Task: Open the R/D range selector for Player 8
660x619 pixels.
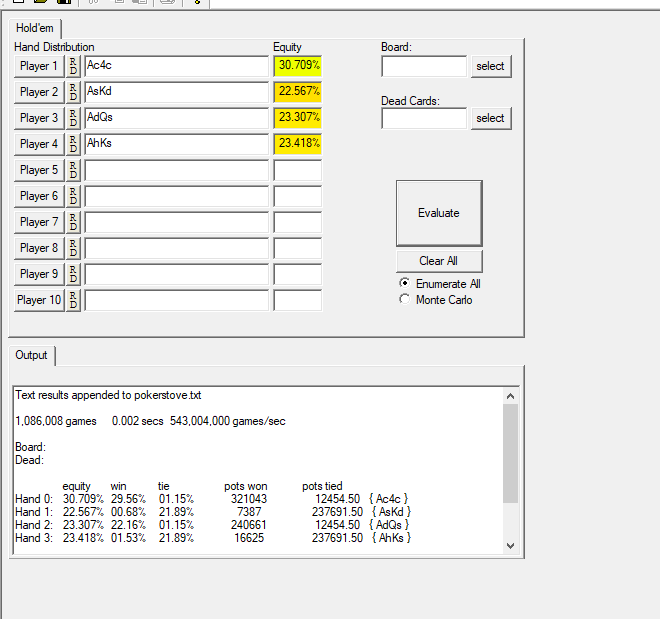Action: pos(73,248)
